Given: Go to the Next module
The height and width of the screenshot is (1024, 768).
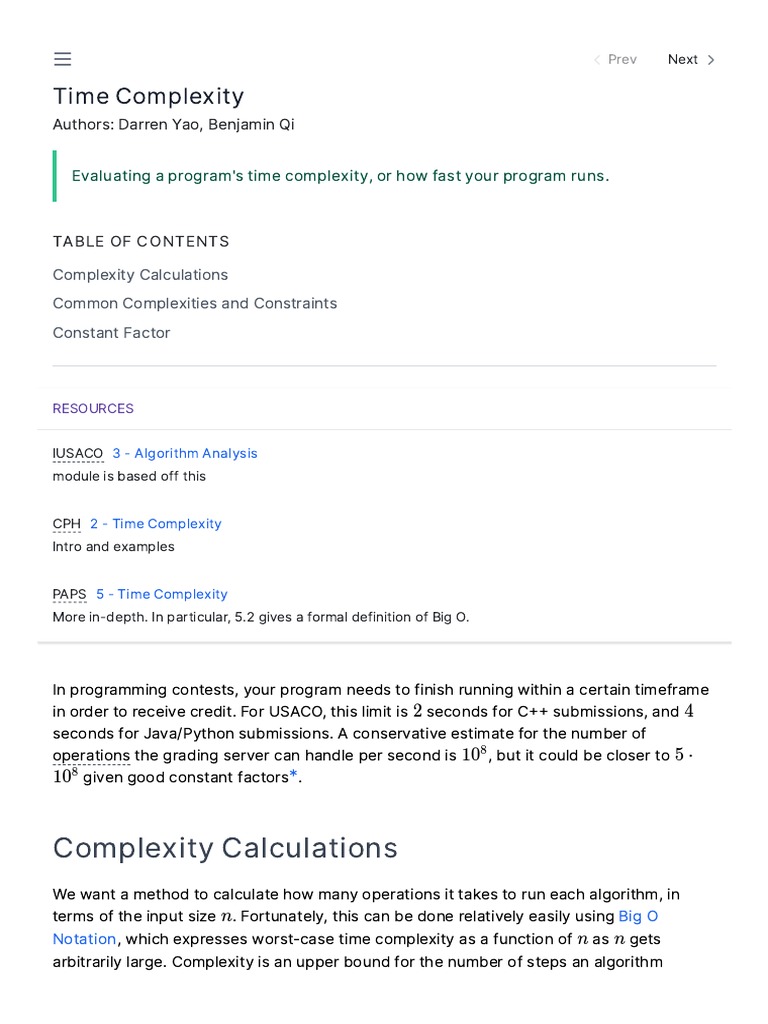Looking at the screenshot, I should 683,60.
